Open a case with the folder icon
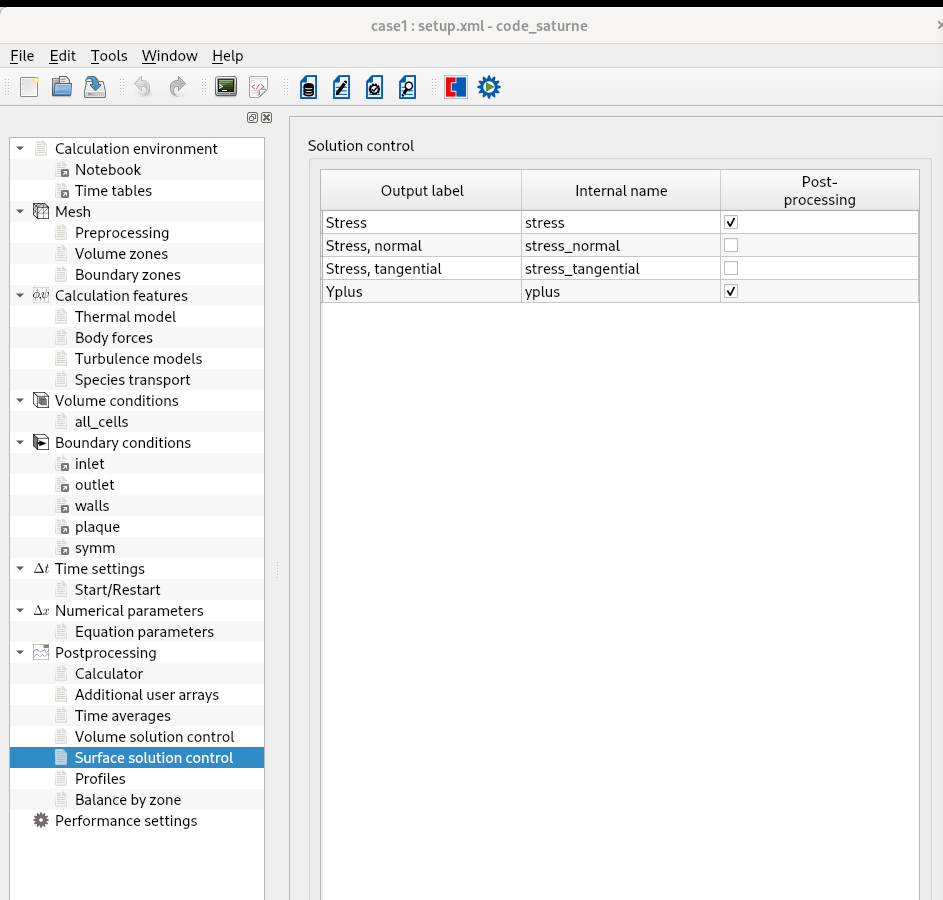 click(x=62, y=87)
